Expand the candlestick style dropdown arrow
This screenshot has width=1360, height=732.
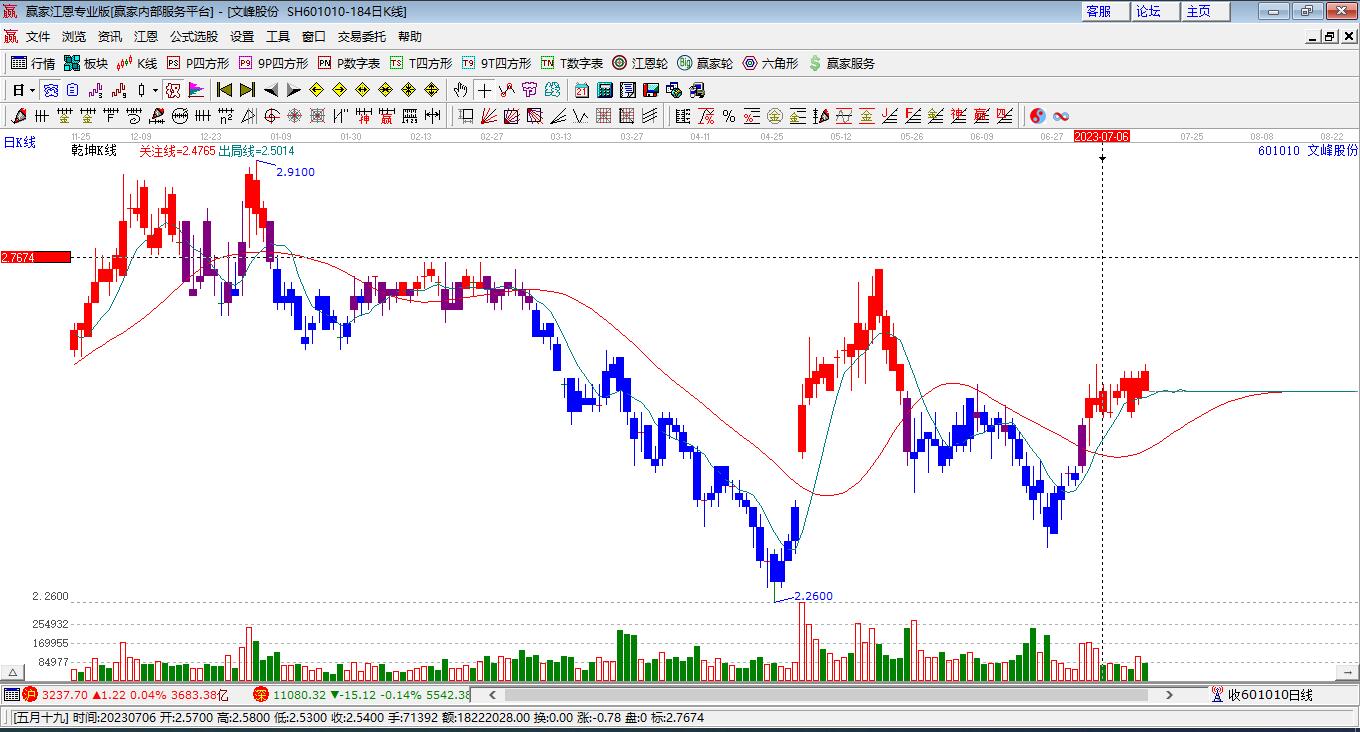point(156,90)
